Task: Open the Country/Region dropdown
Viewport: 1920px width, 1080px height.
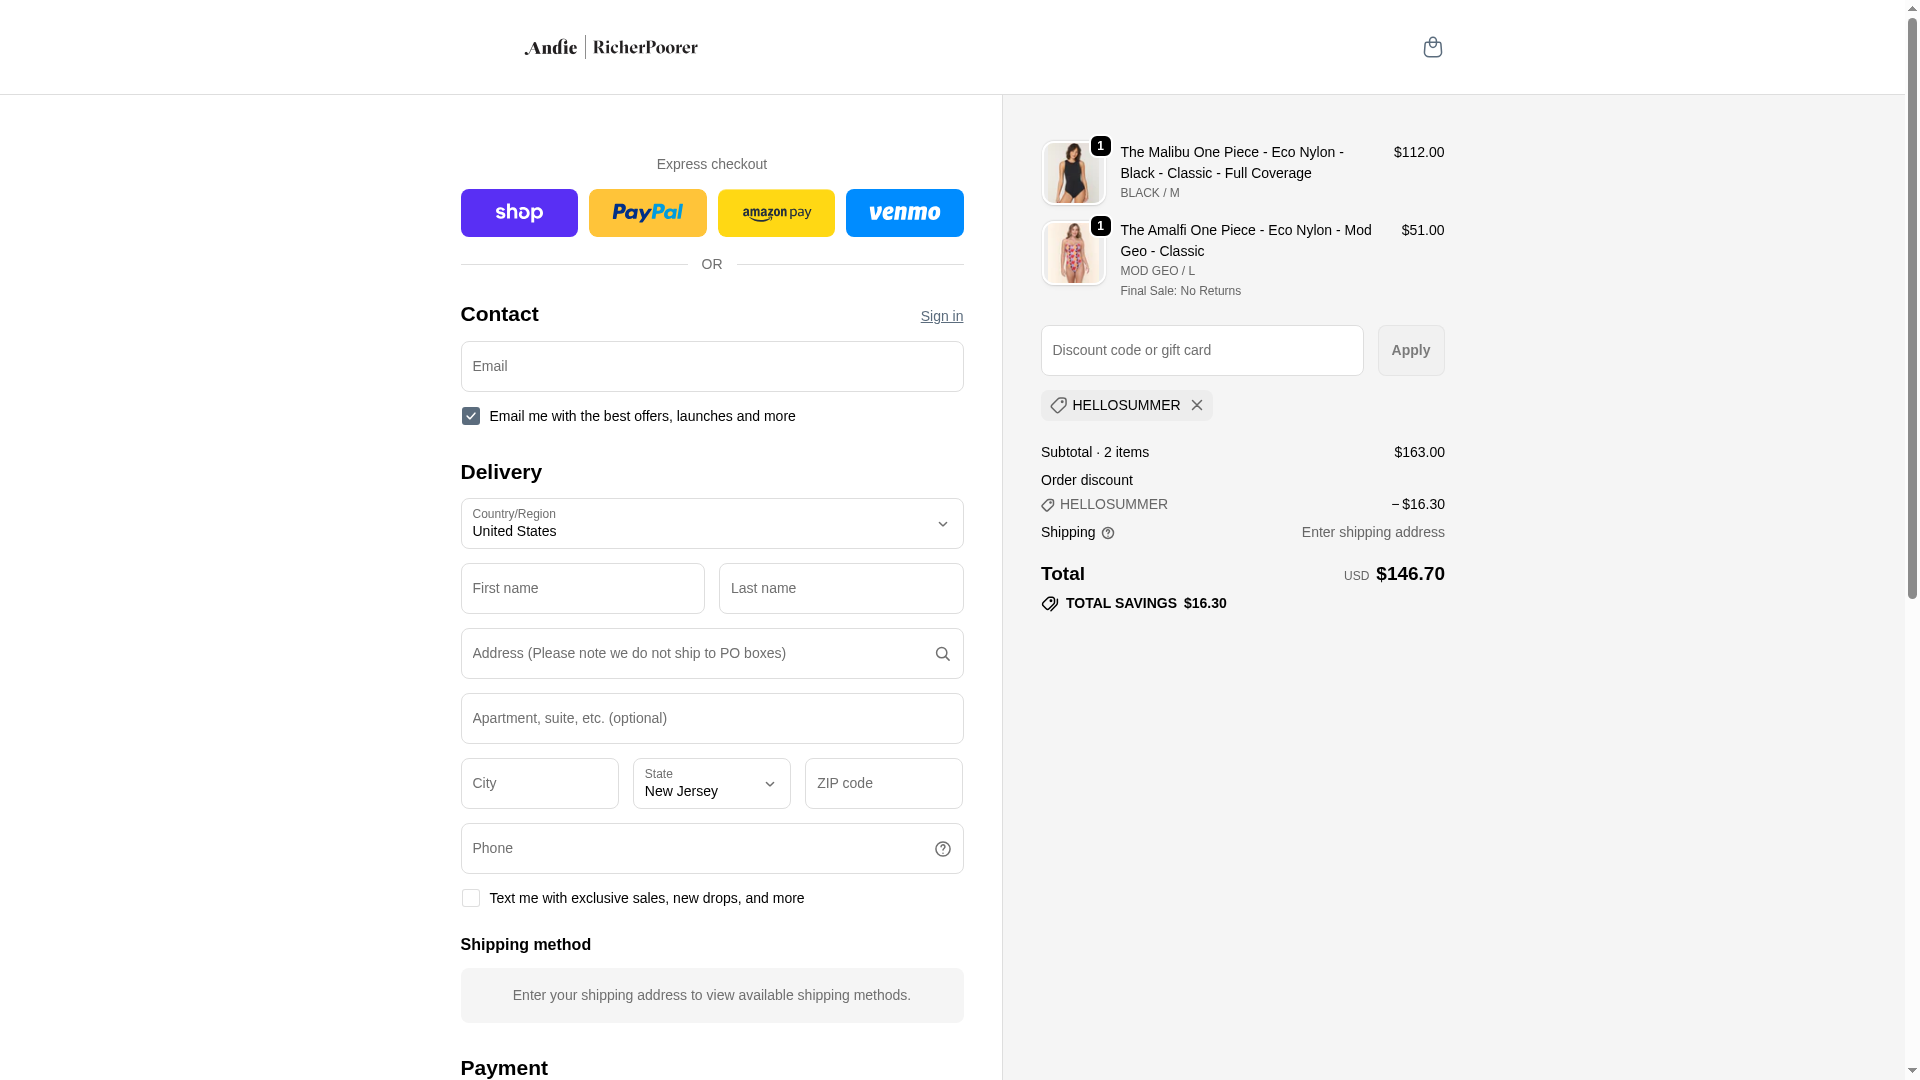Action: pyautogui.click(x=711, y=524)
